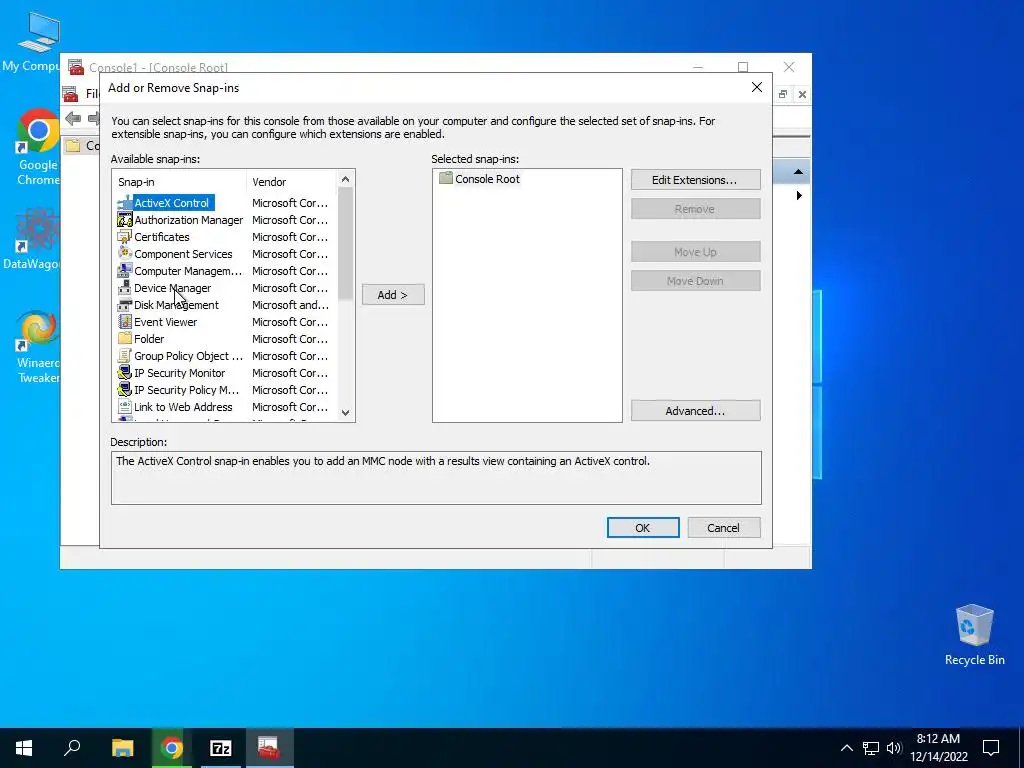The image size is (1024, 768).
Task: Select the Device Manager list row text
Action: pos(172,288)
